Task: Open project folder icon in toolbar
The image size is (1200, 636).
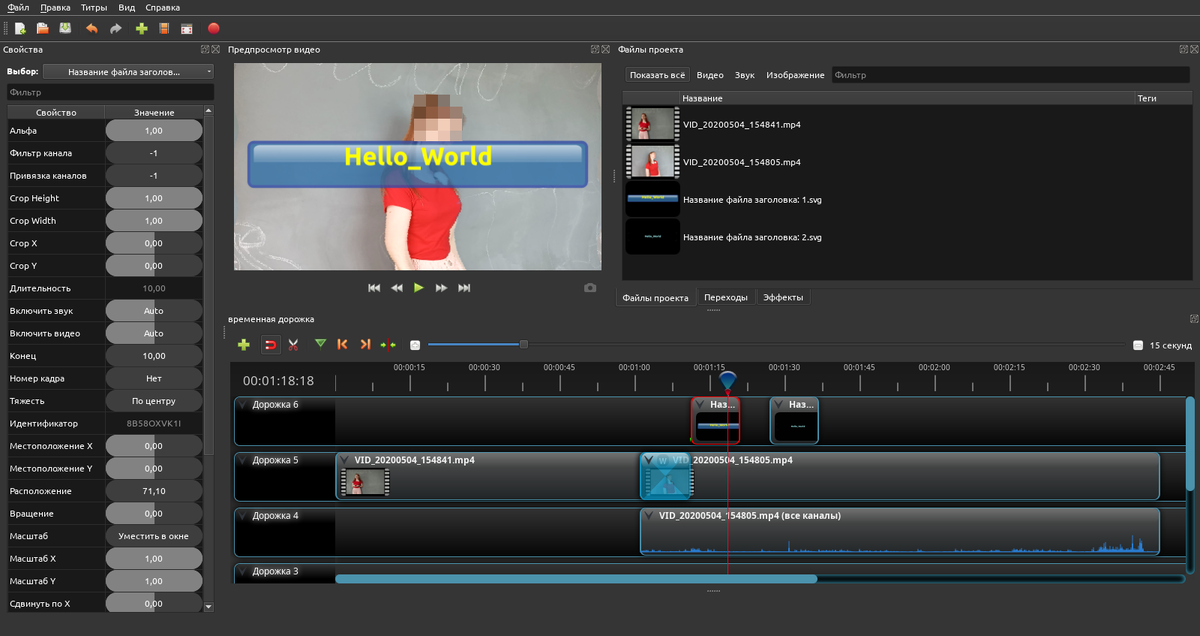Action: coord(42,28)
